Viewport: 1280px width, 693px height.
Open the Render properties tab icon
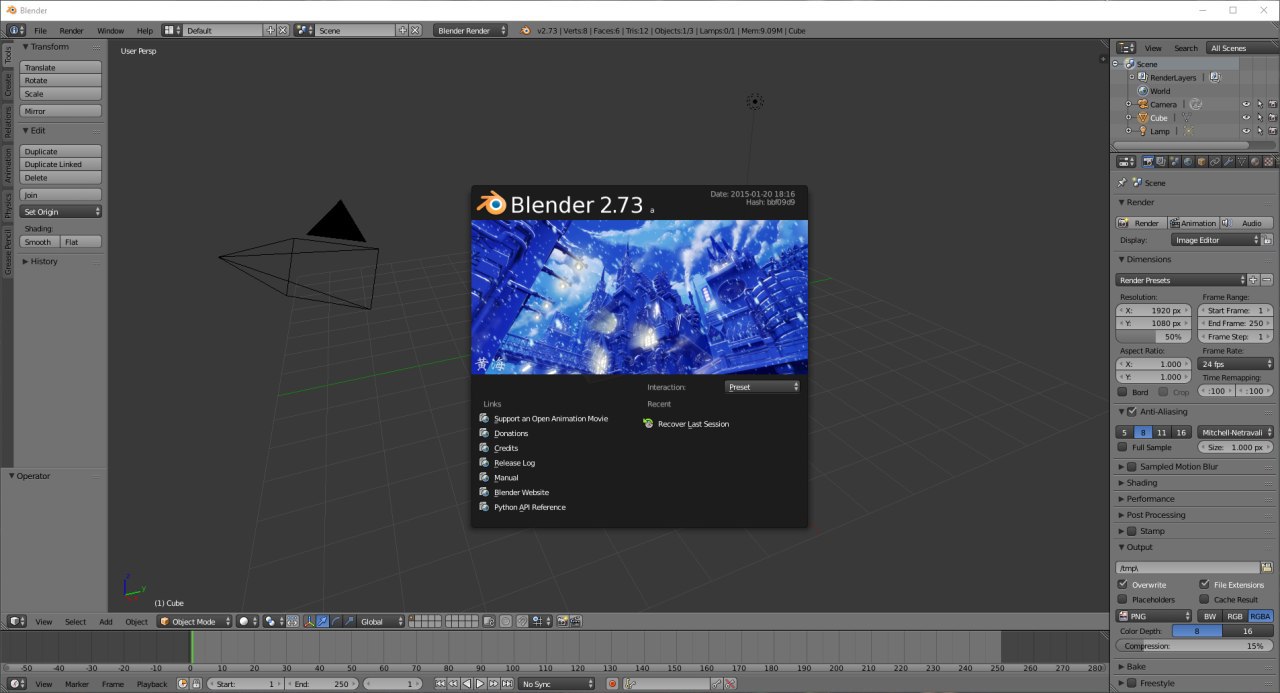pos(1148,161)
